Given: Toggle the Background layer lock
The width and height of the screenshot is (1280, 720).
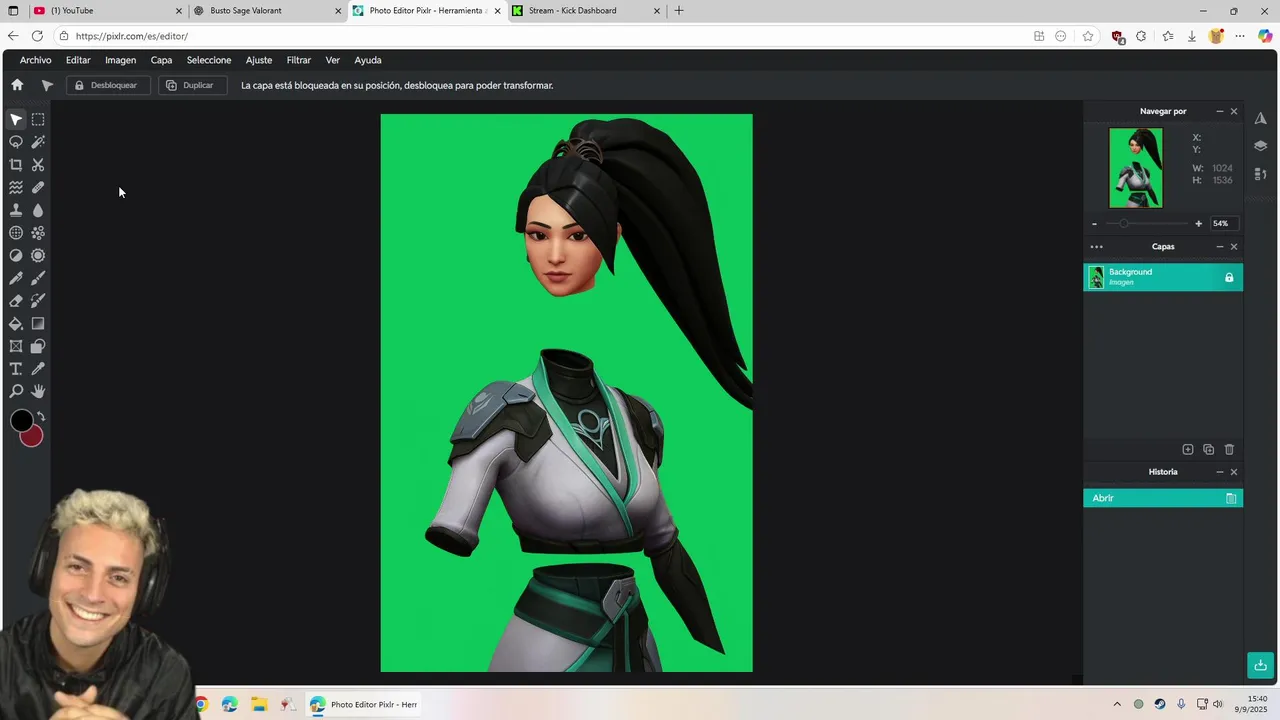Looking at the screenshot, I should coord(1229,277).
